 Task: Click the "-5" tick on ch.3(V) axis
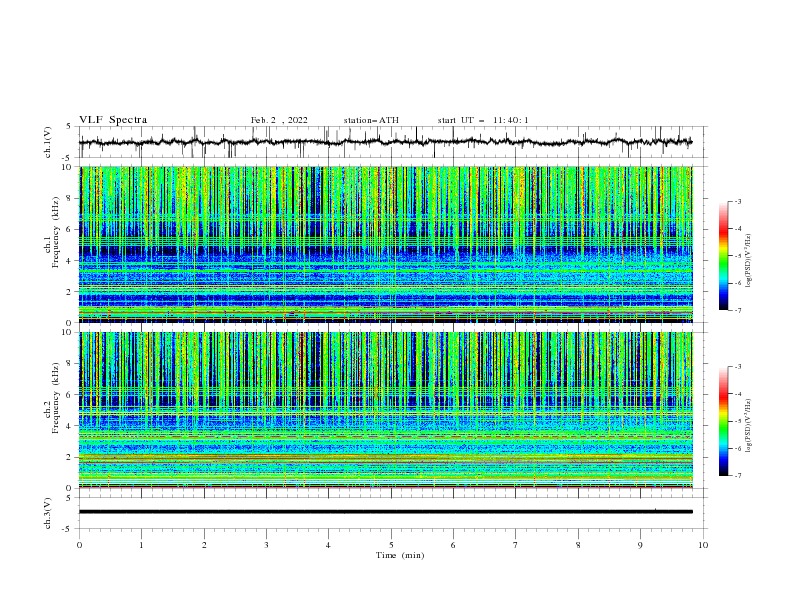(x=68, y=529)
